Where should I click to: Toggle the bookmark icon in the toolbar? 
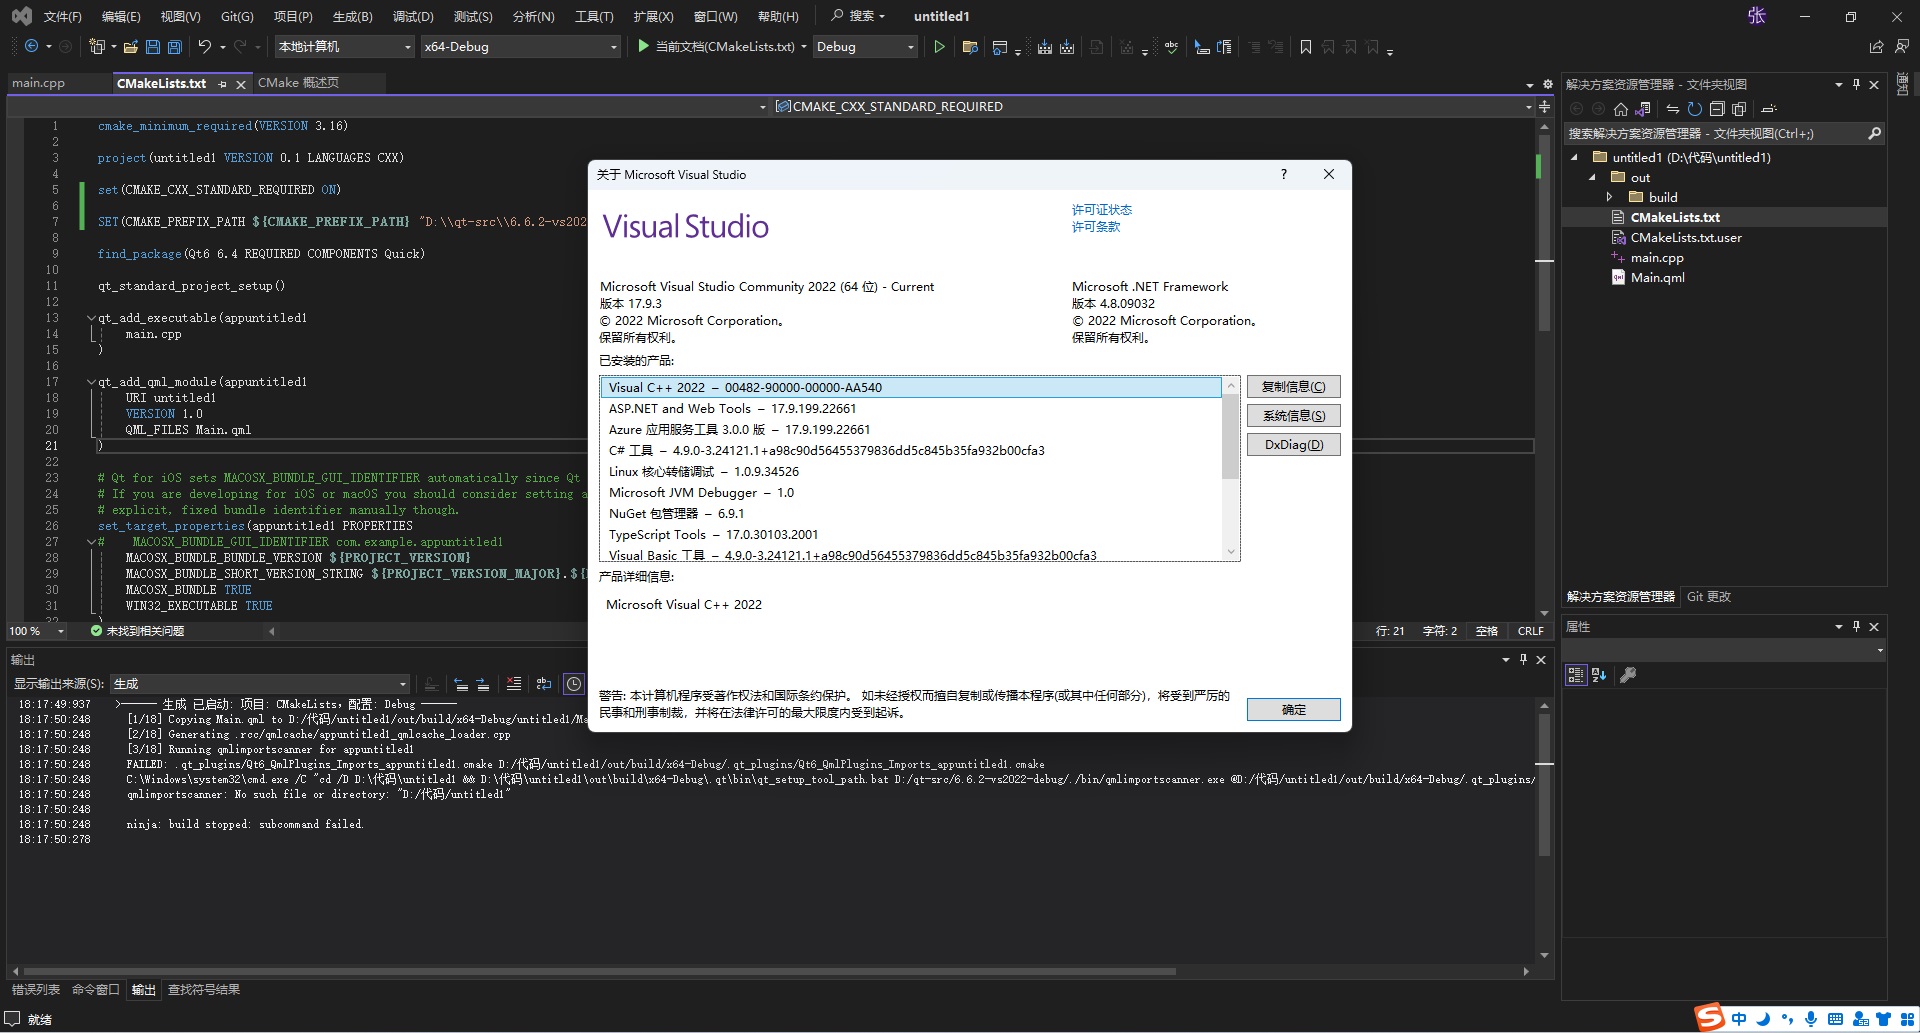click(1305, 47)
